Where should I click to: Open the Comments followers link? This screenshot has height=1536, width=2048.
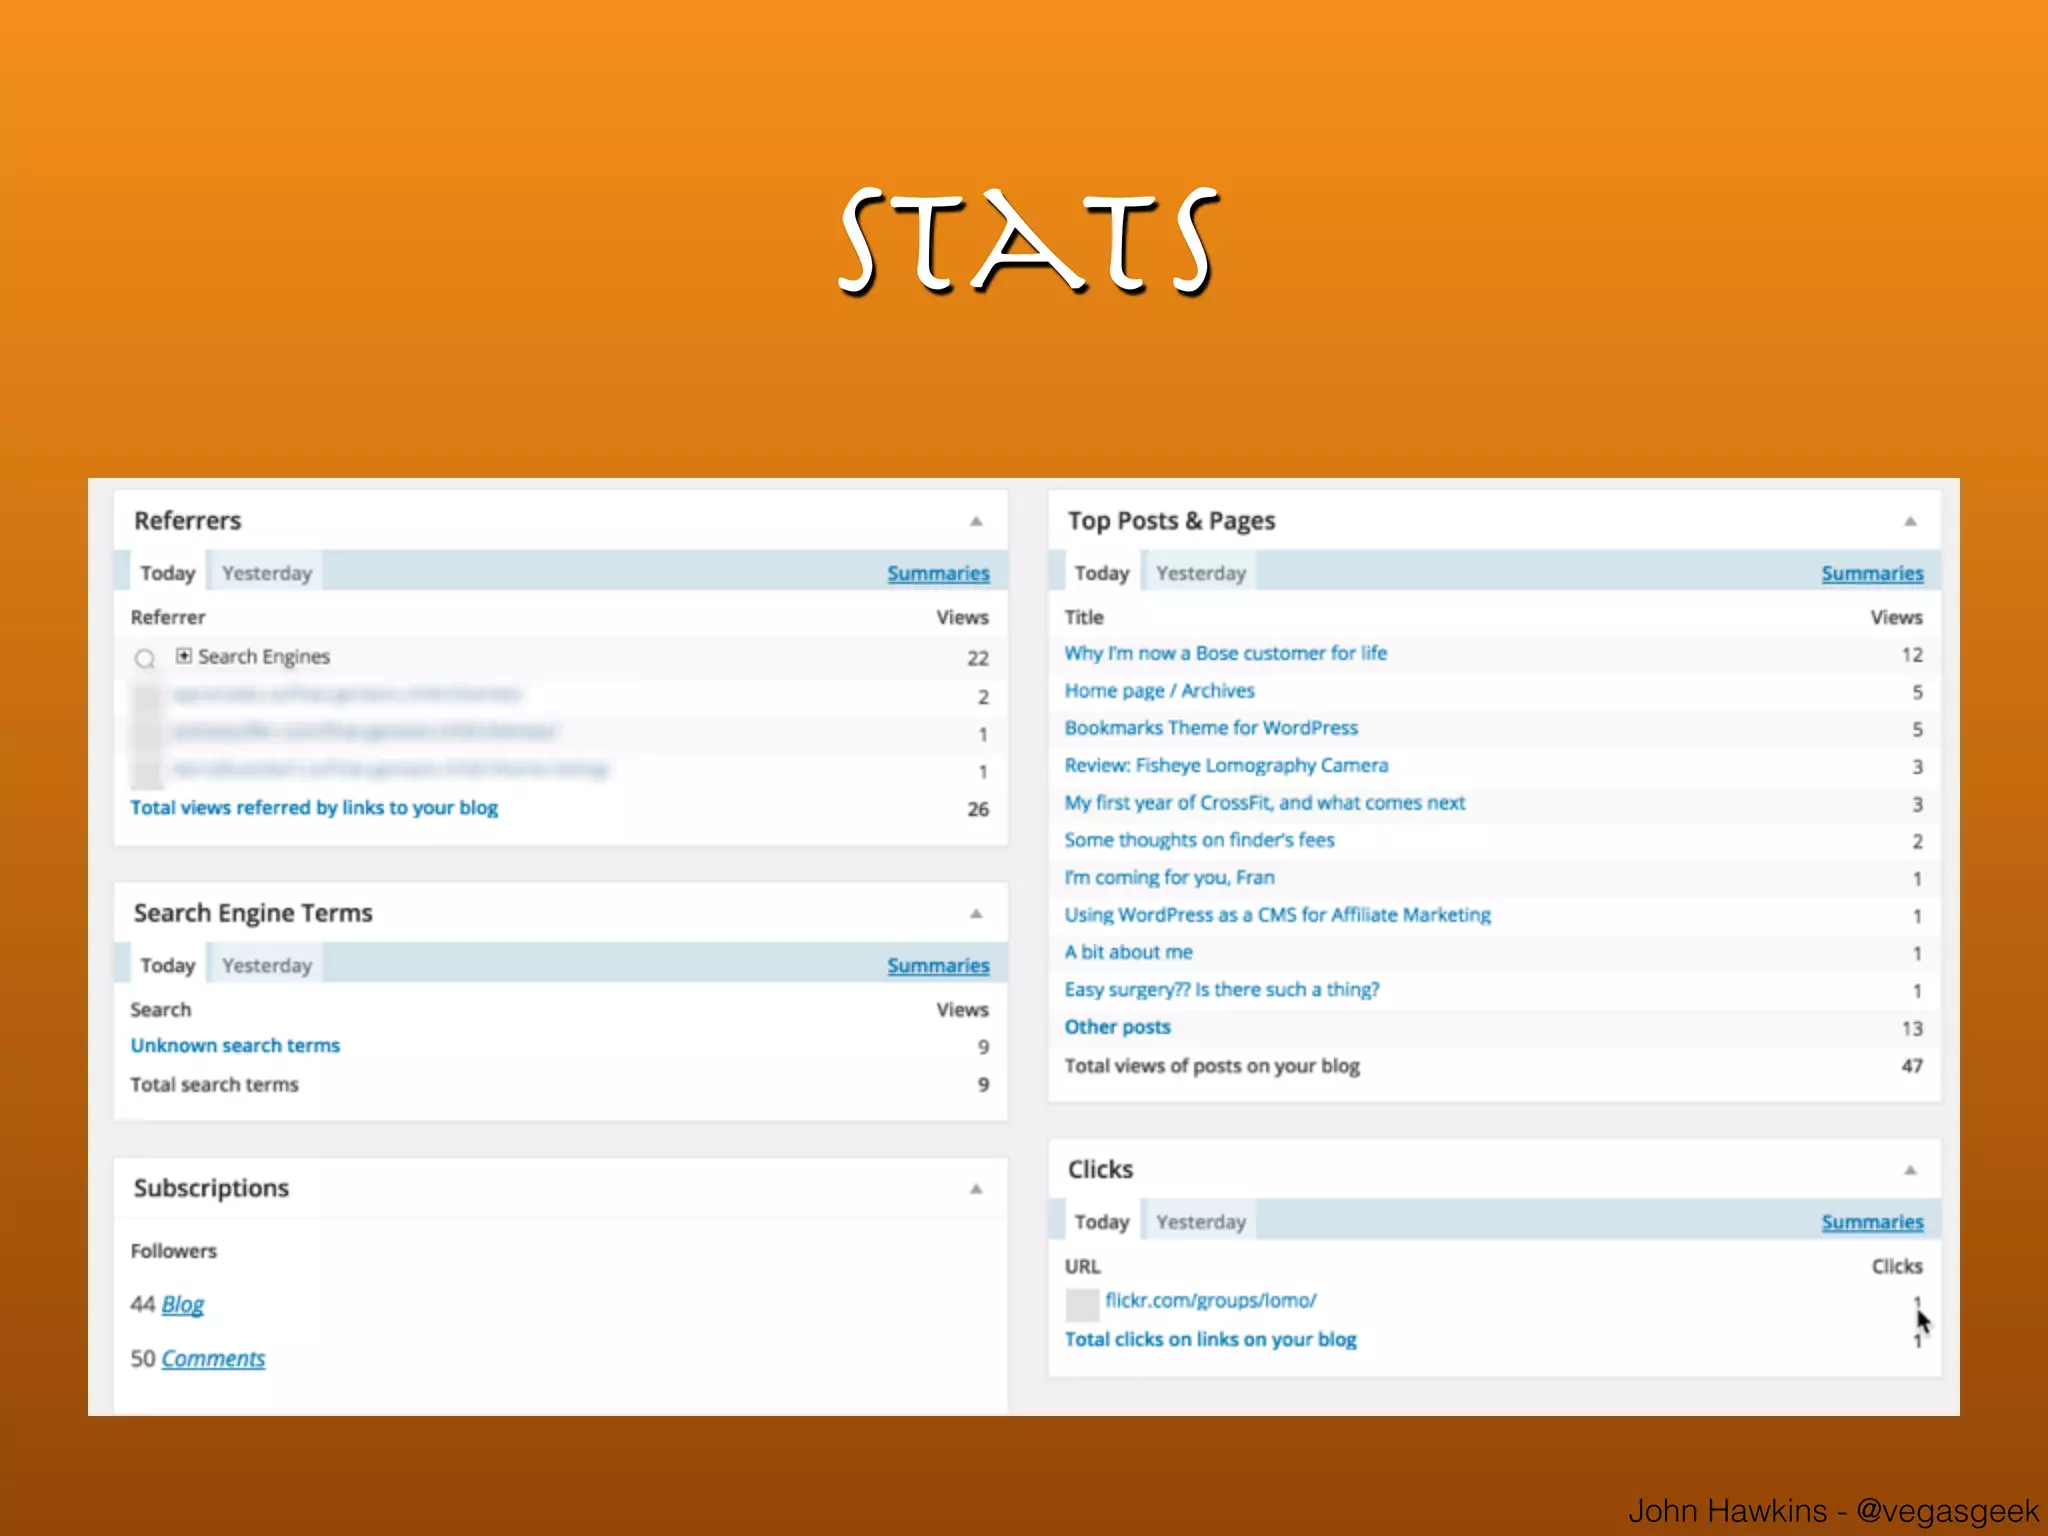[213, 1359]
